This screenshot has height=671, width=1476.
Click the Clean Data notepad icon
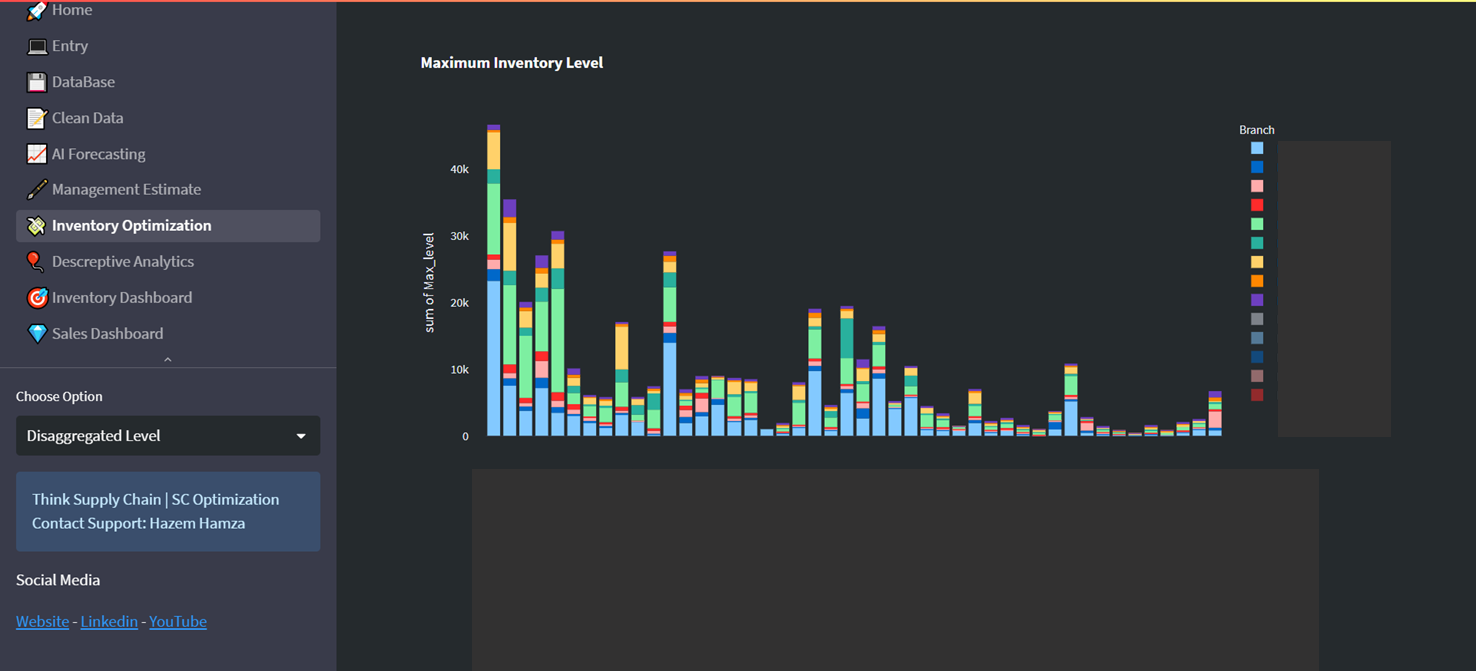click(x=36, y=118)
